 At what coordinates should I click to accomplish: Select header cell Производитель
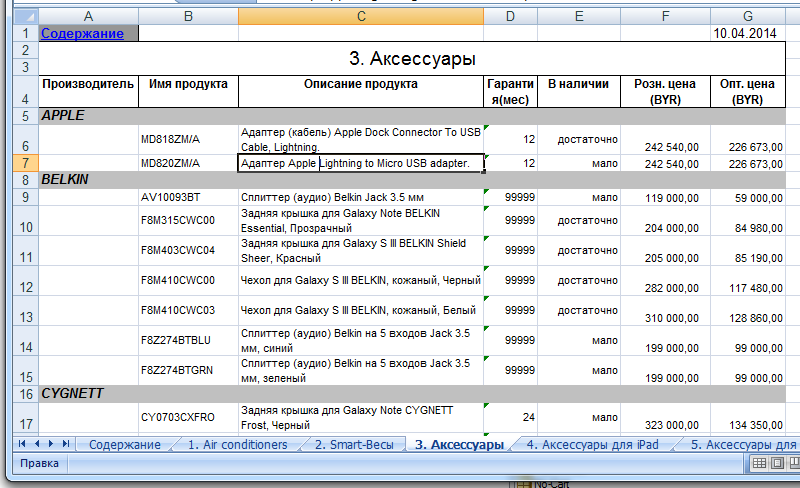pyautogui.click(x=88, y=92)
